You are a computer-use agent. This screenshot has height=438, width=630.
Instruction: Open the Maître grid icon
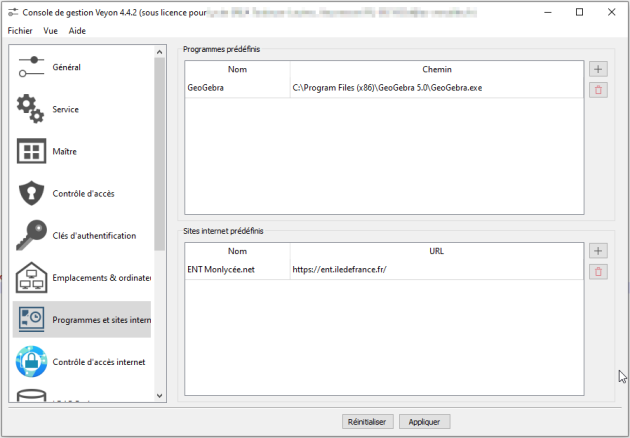click(x=31, y=151)
